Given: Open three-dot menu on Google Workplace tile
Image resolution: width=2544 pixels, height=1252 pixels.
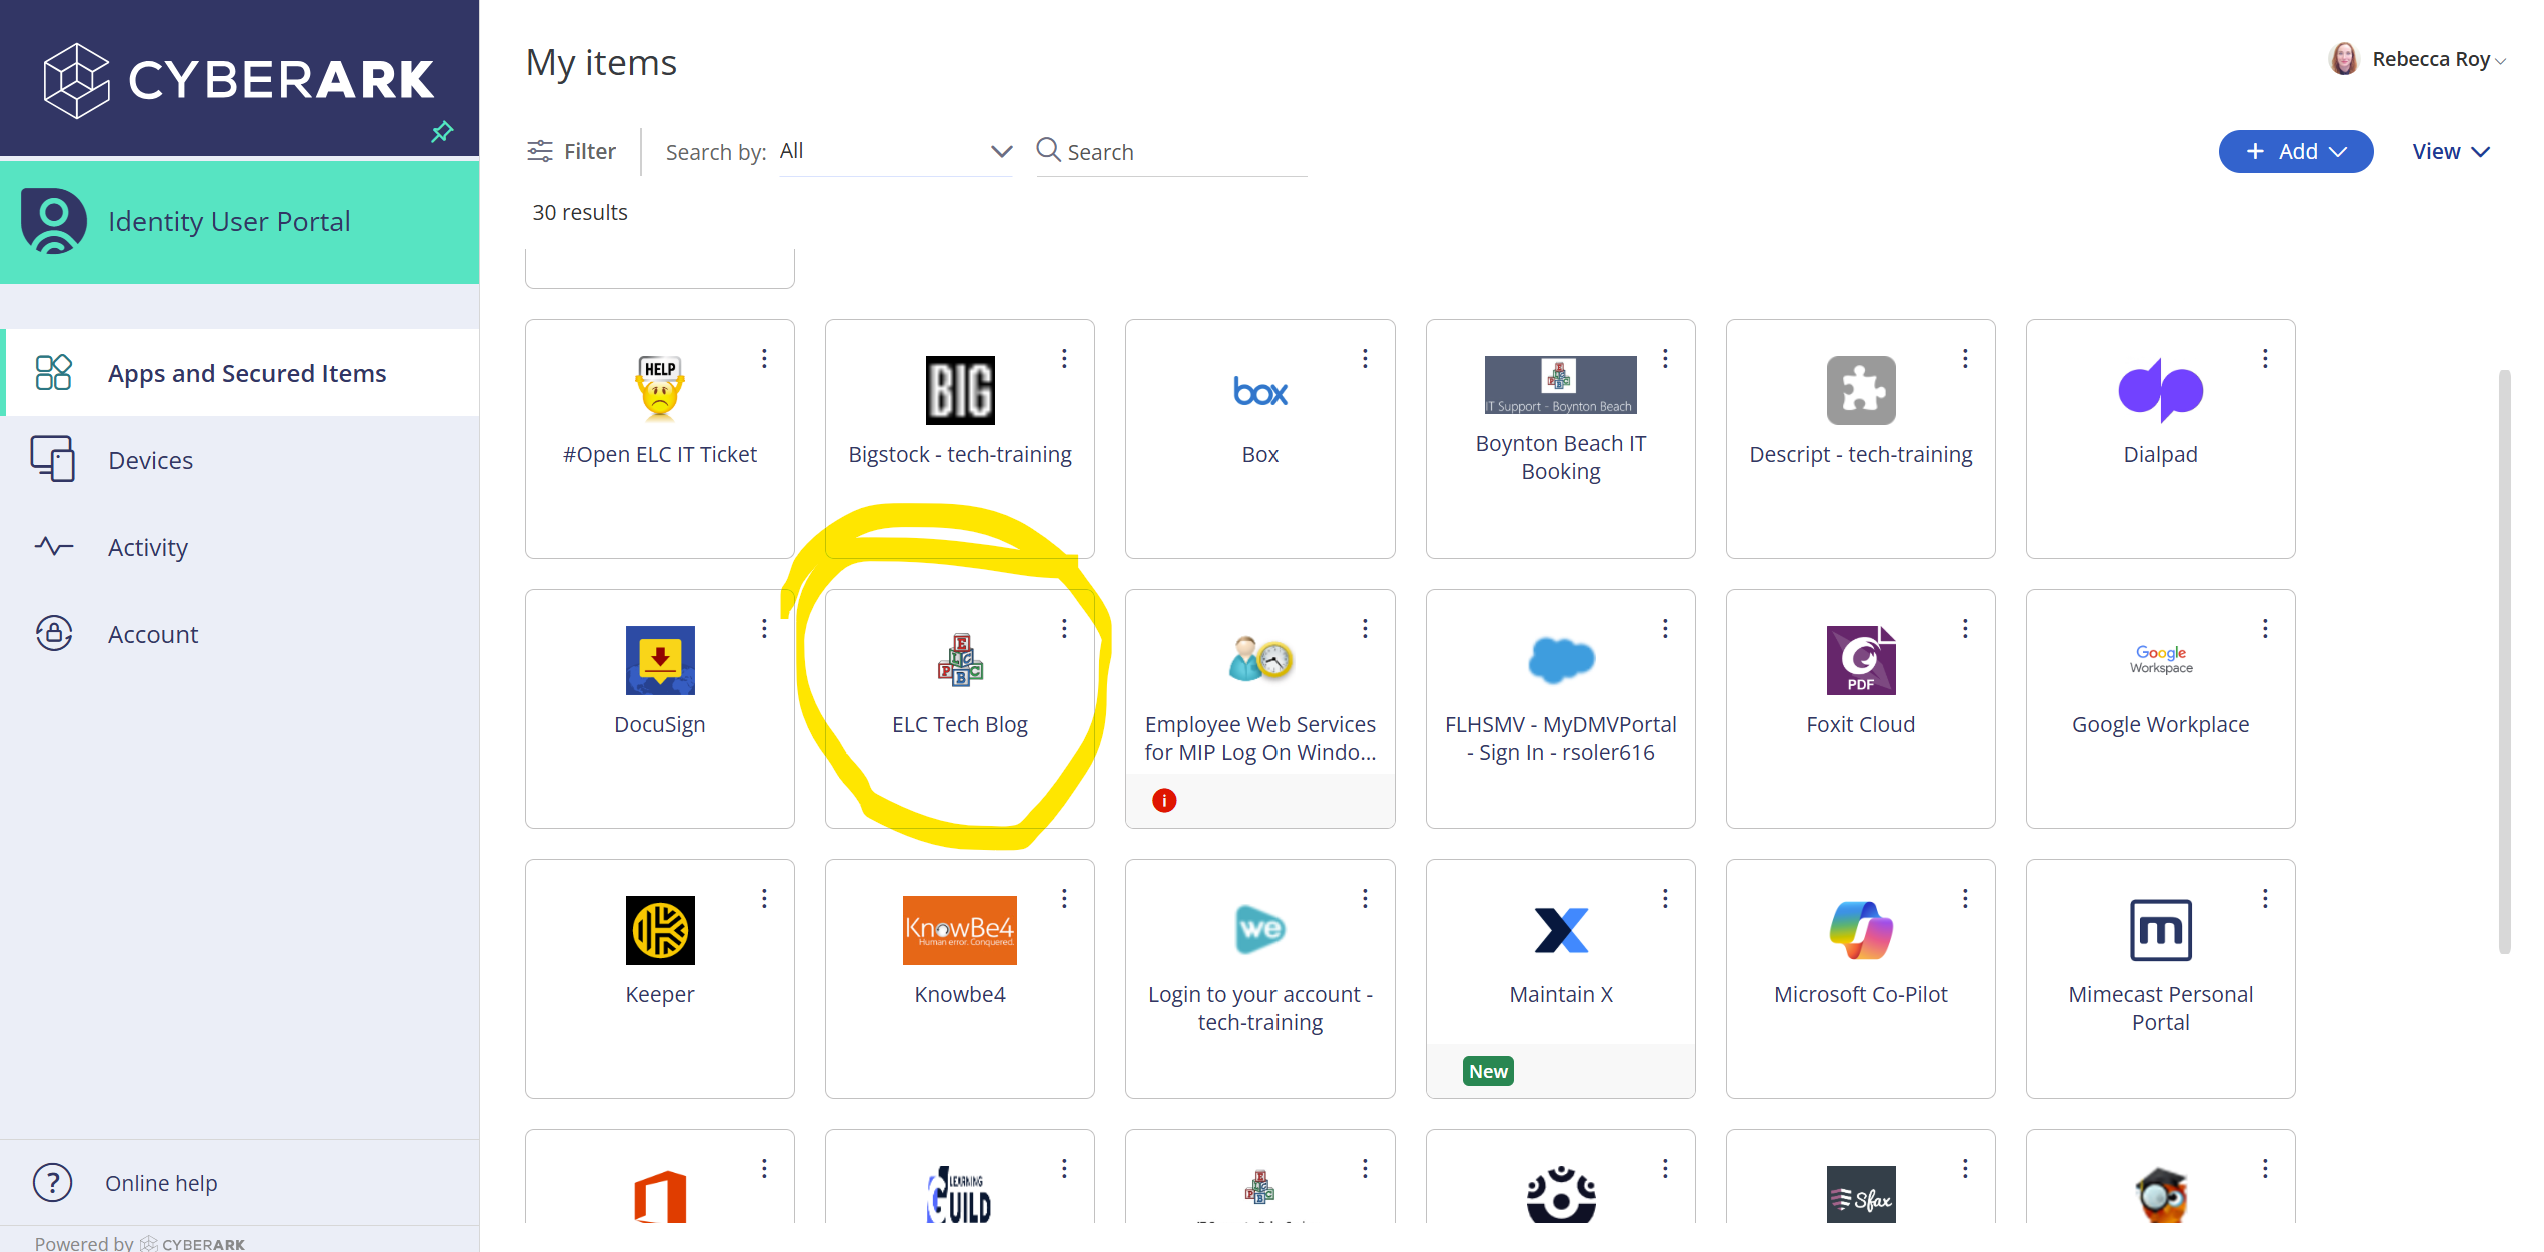Looking at the screenshot, I should pyautogui.click(x=2265, y=628).
